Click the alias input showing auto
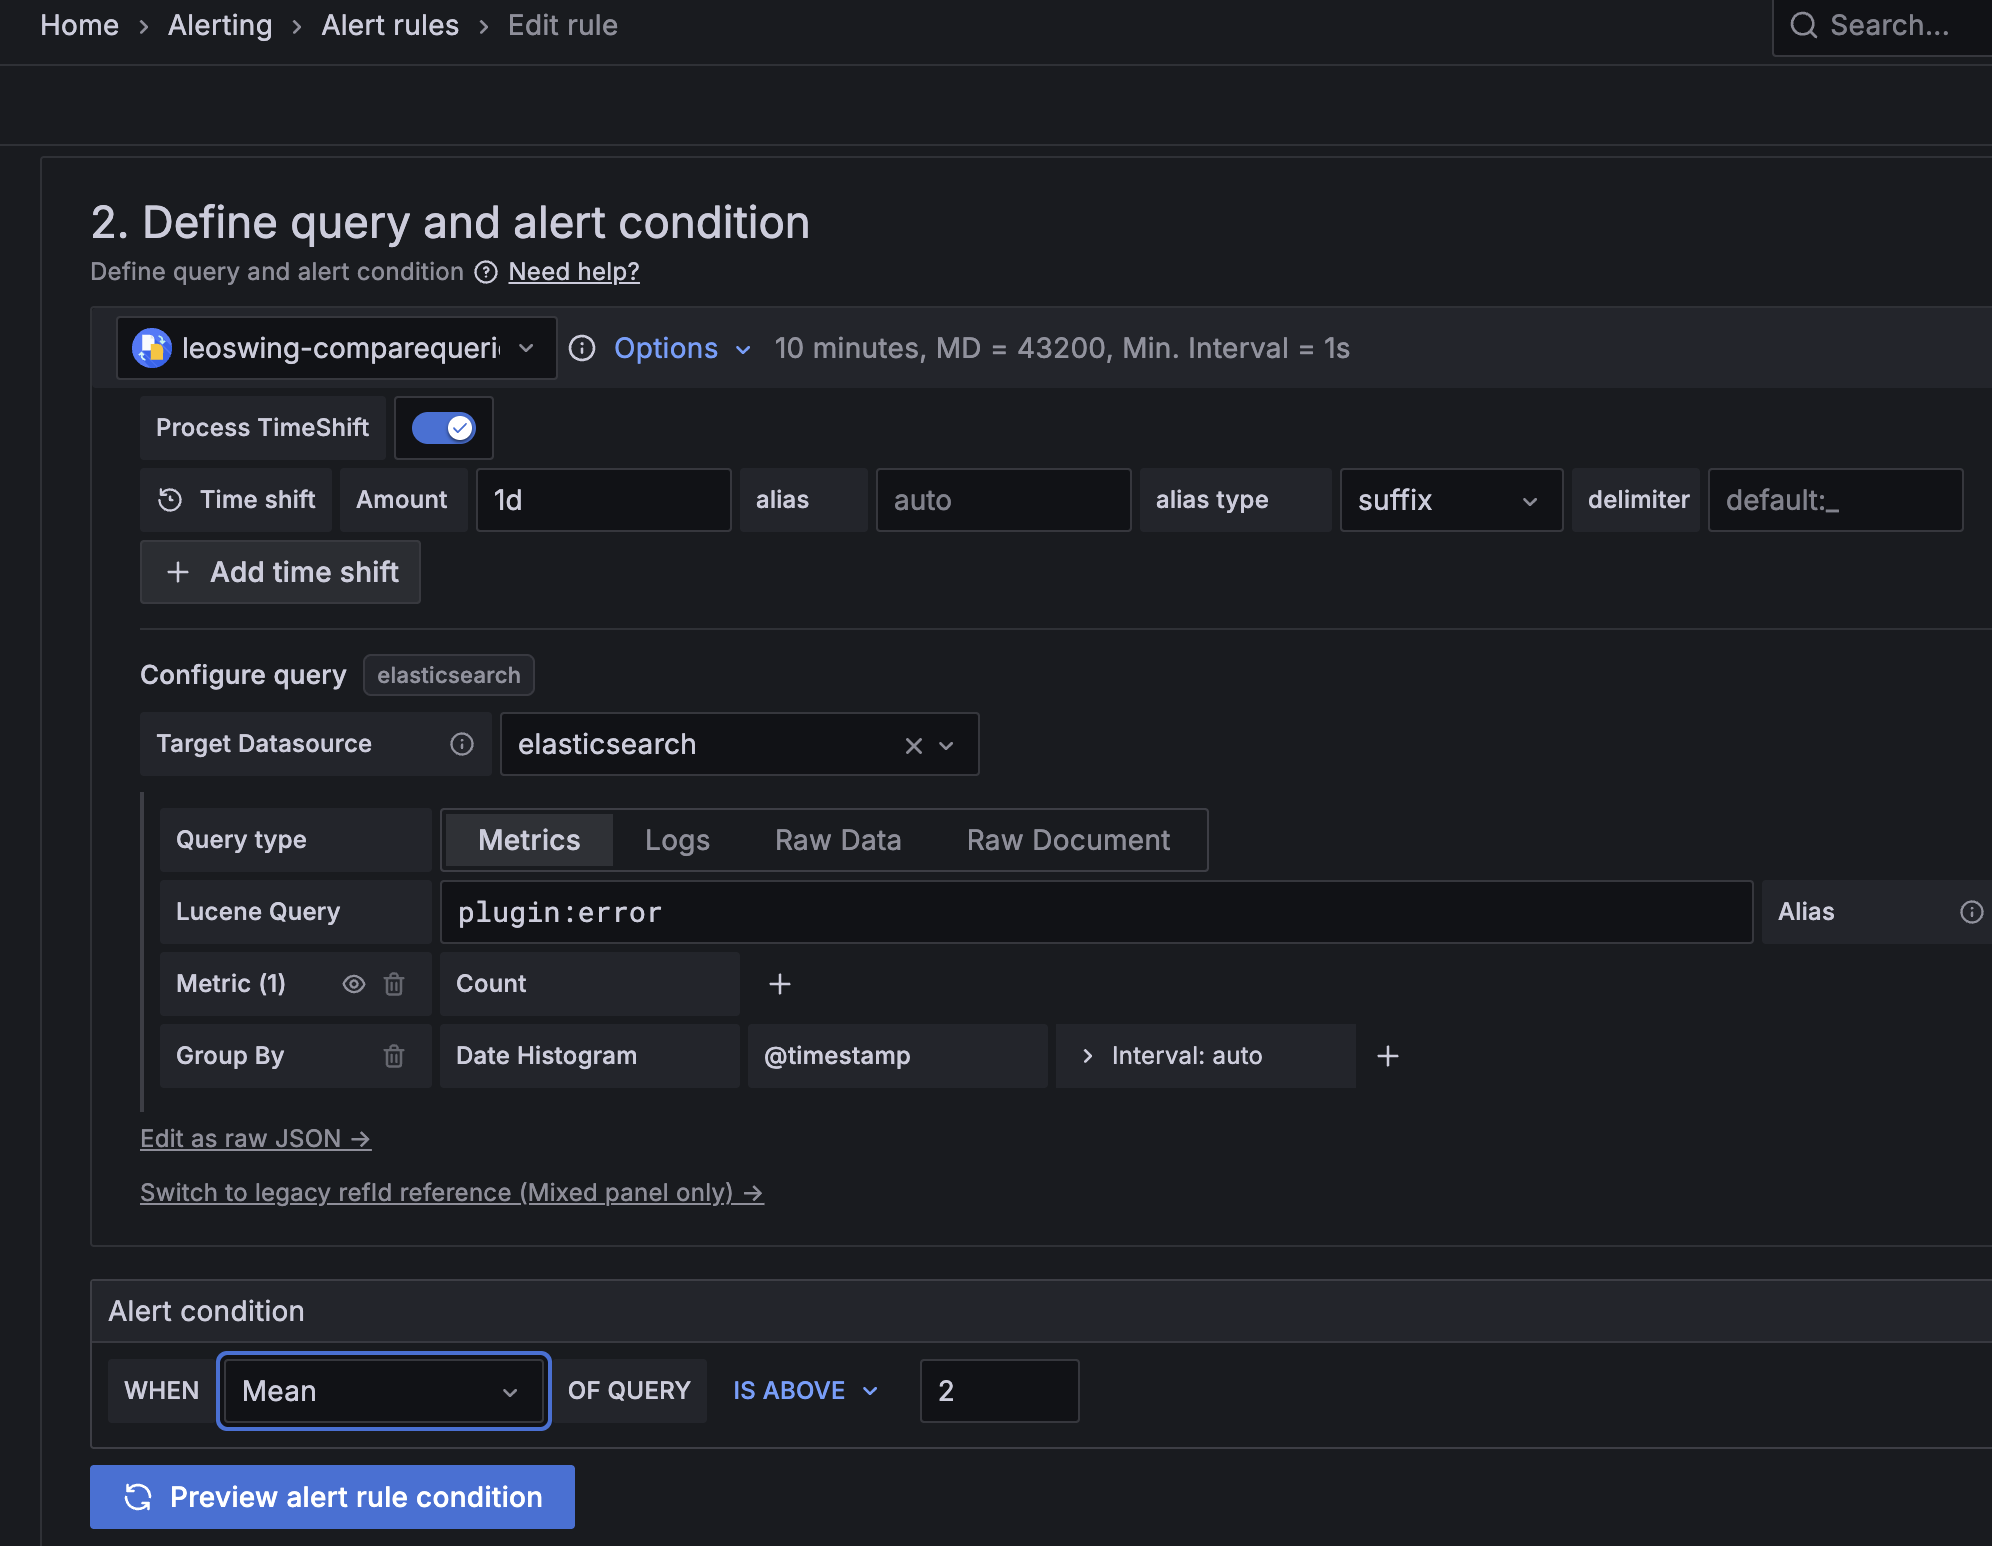 point(1004,500)
